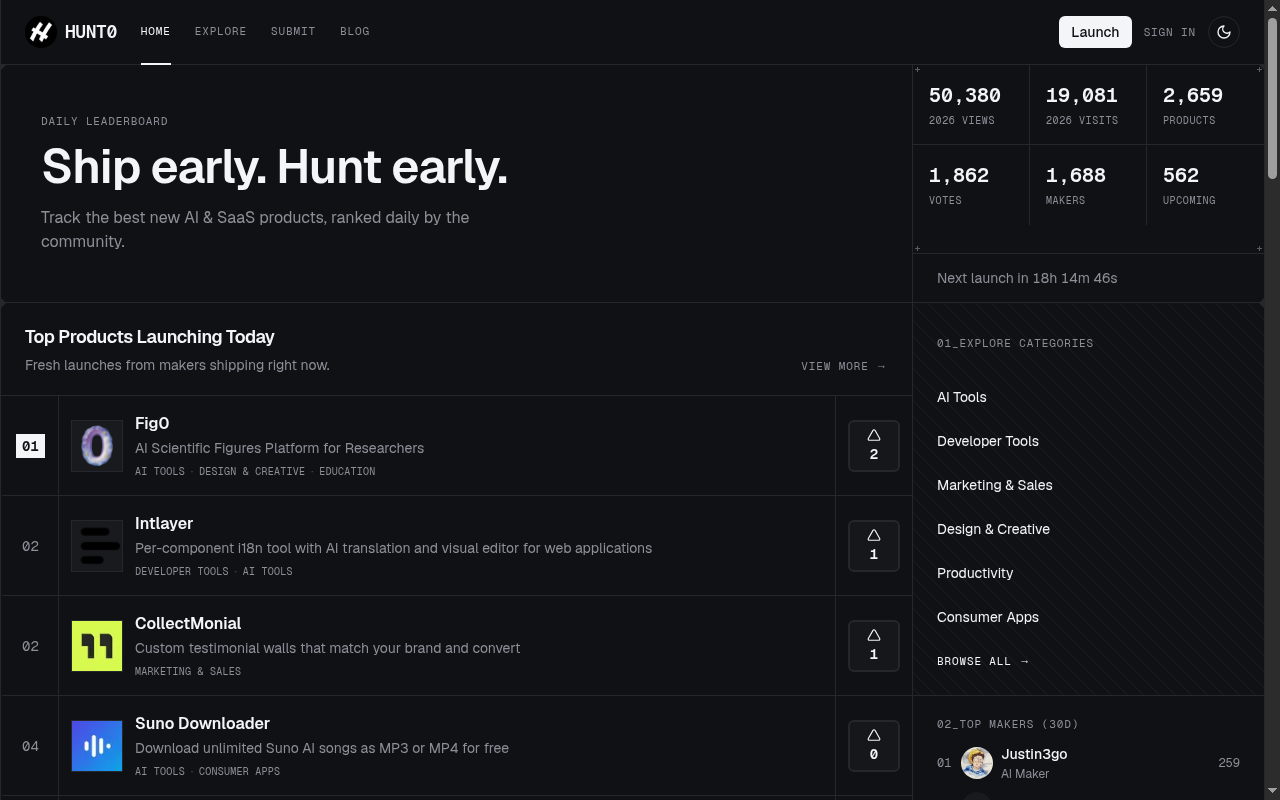The height and width of the screenshot is (800, 1280).
Task: Open Consumer Apps category
Action: coord(988,617)
